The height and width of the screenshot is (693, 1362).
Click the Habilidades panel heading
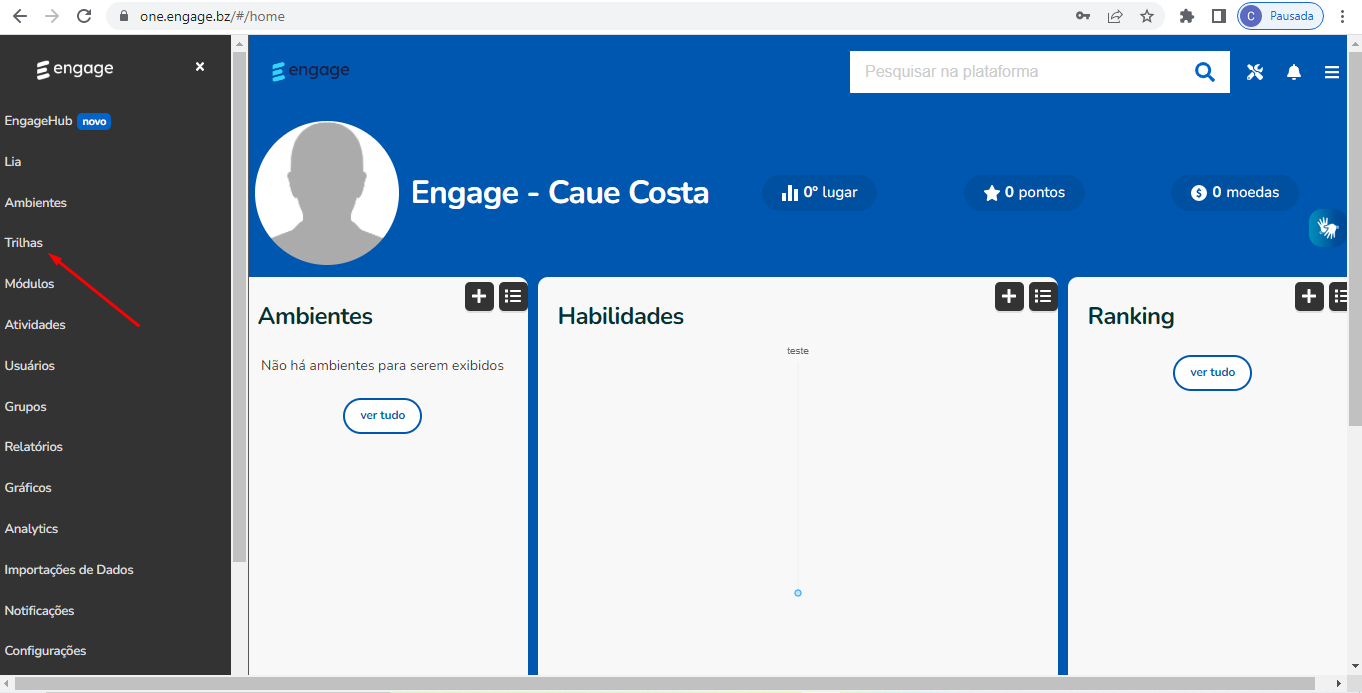[x=621, y=316]
